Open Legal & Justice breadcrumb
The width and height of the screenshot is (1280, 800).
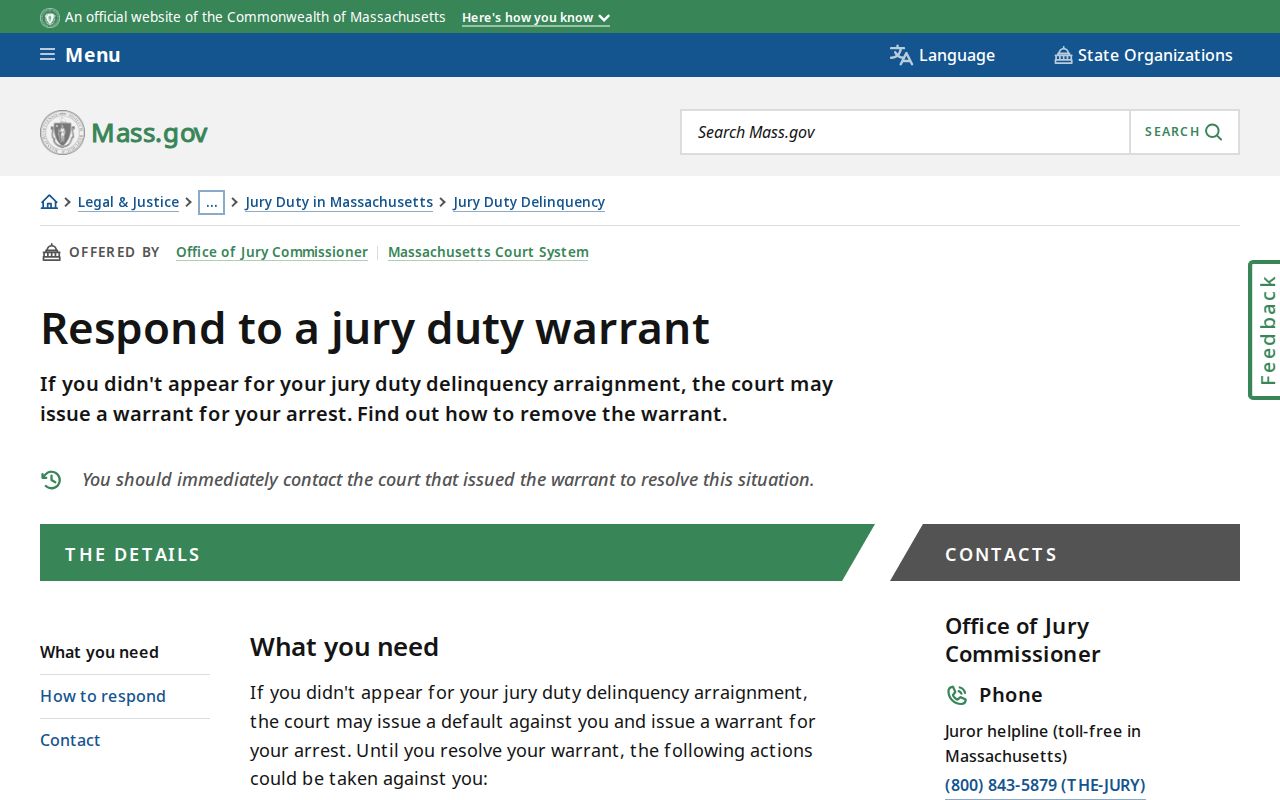tap(128, 202)
